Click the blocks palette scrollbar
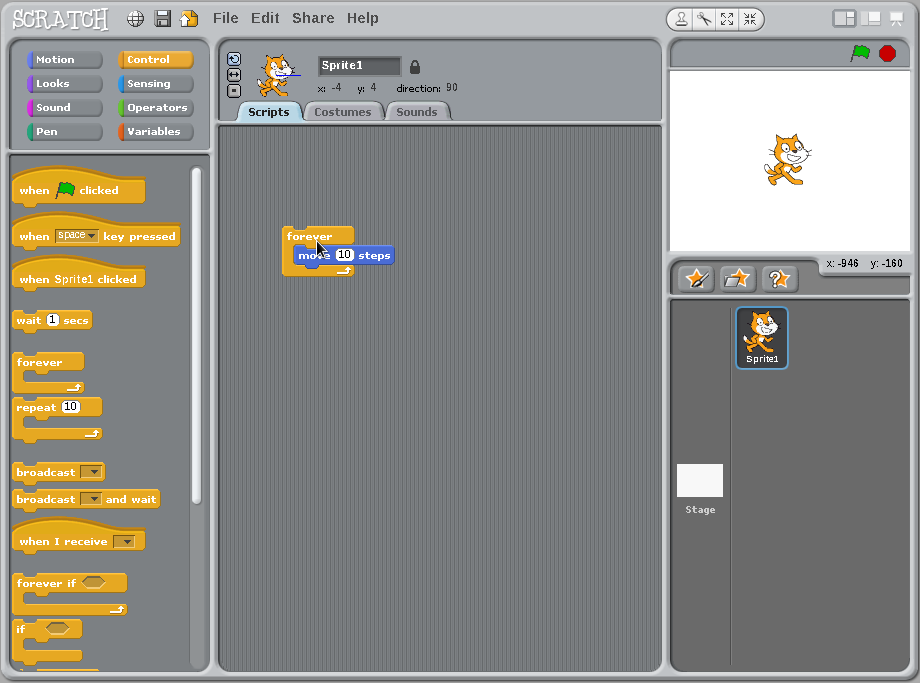The height and width of the screenshot is (683, 920). click(x=197, y=336)
